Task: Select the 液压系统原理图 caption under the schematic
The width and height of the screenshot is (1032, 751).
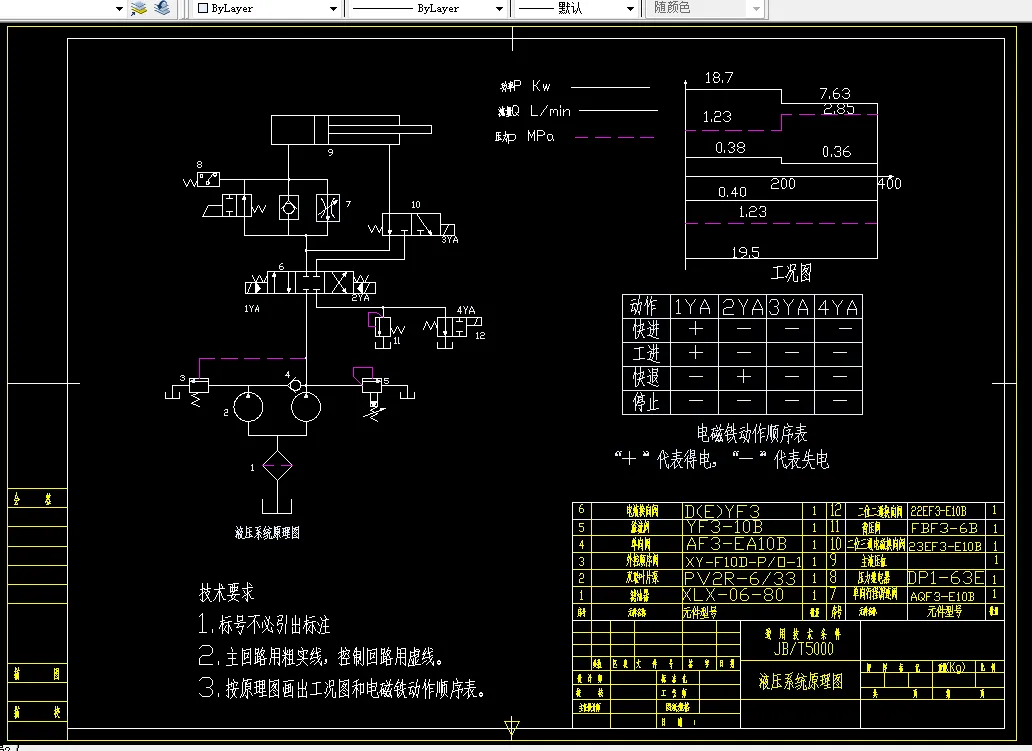Action: tap(267, 532)
